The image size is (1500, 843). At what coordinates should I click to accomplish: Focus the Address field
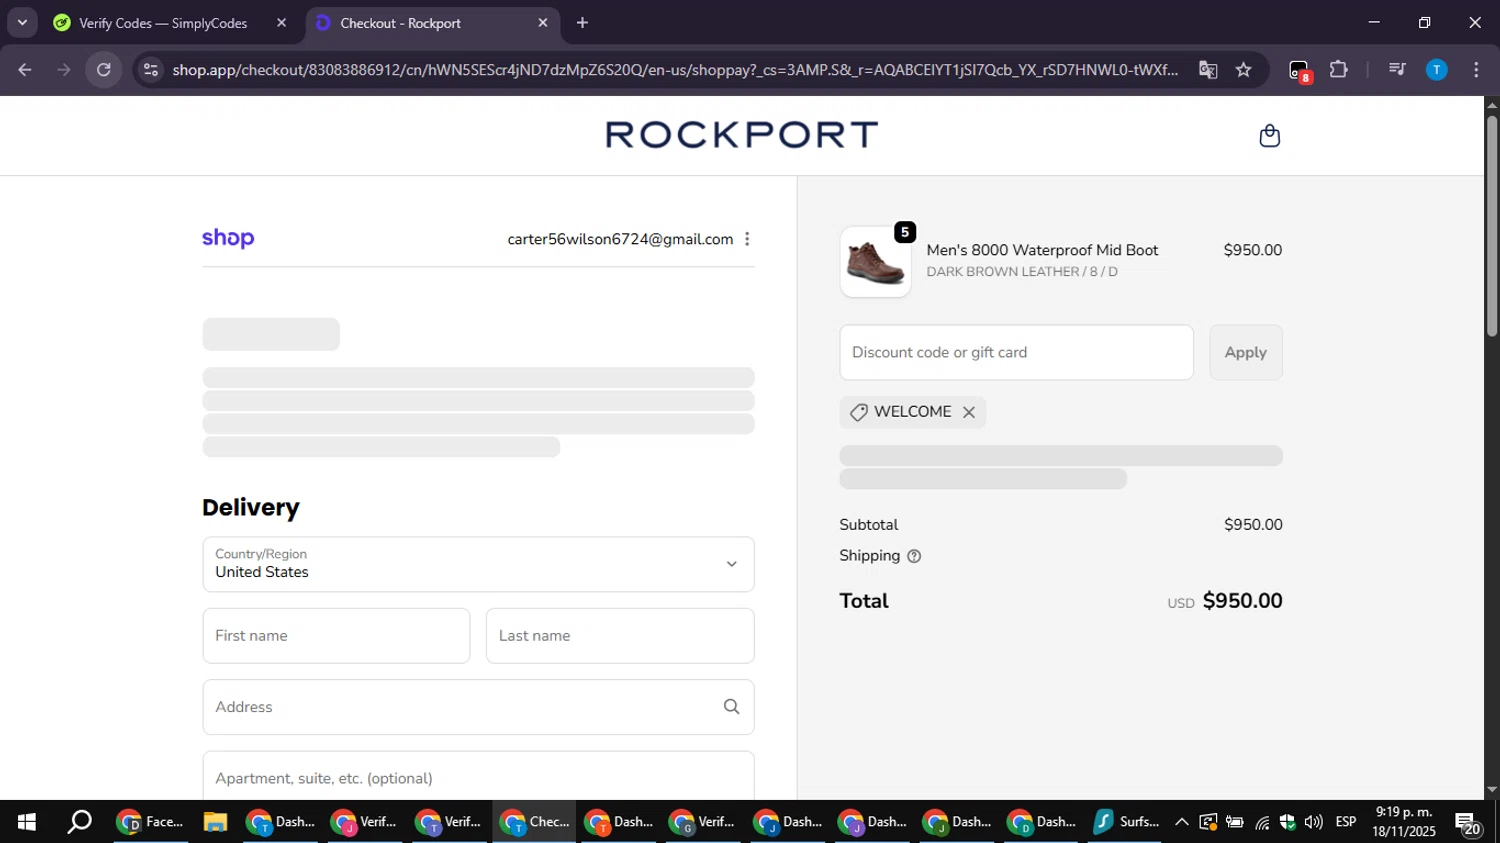[x=478, y=707]
